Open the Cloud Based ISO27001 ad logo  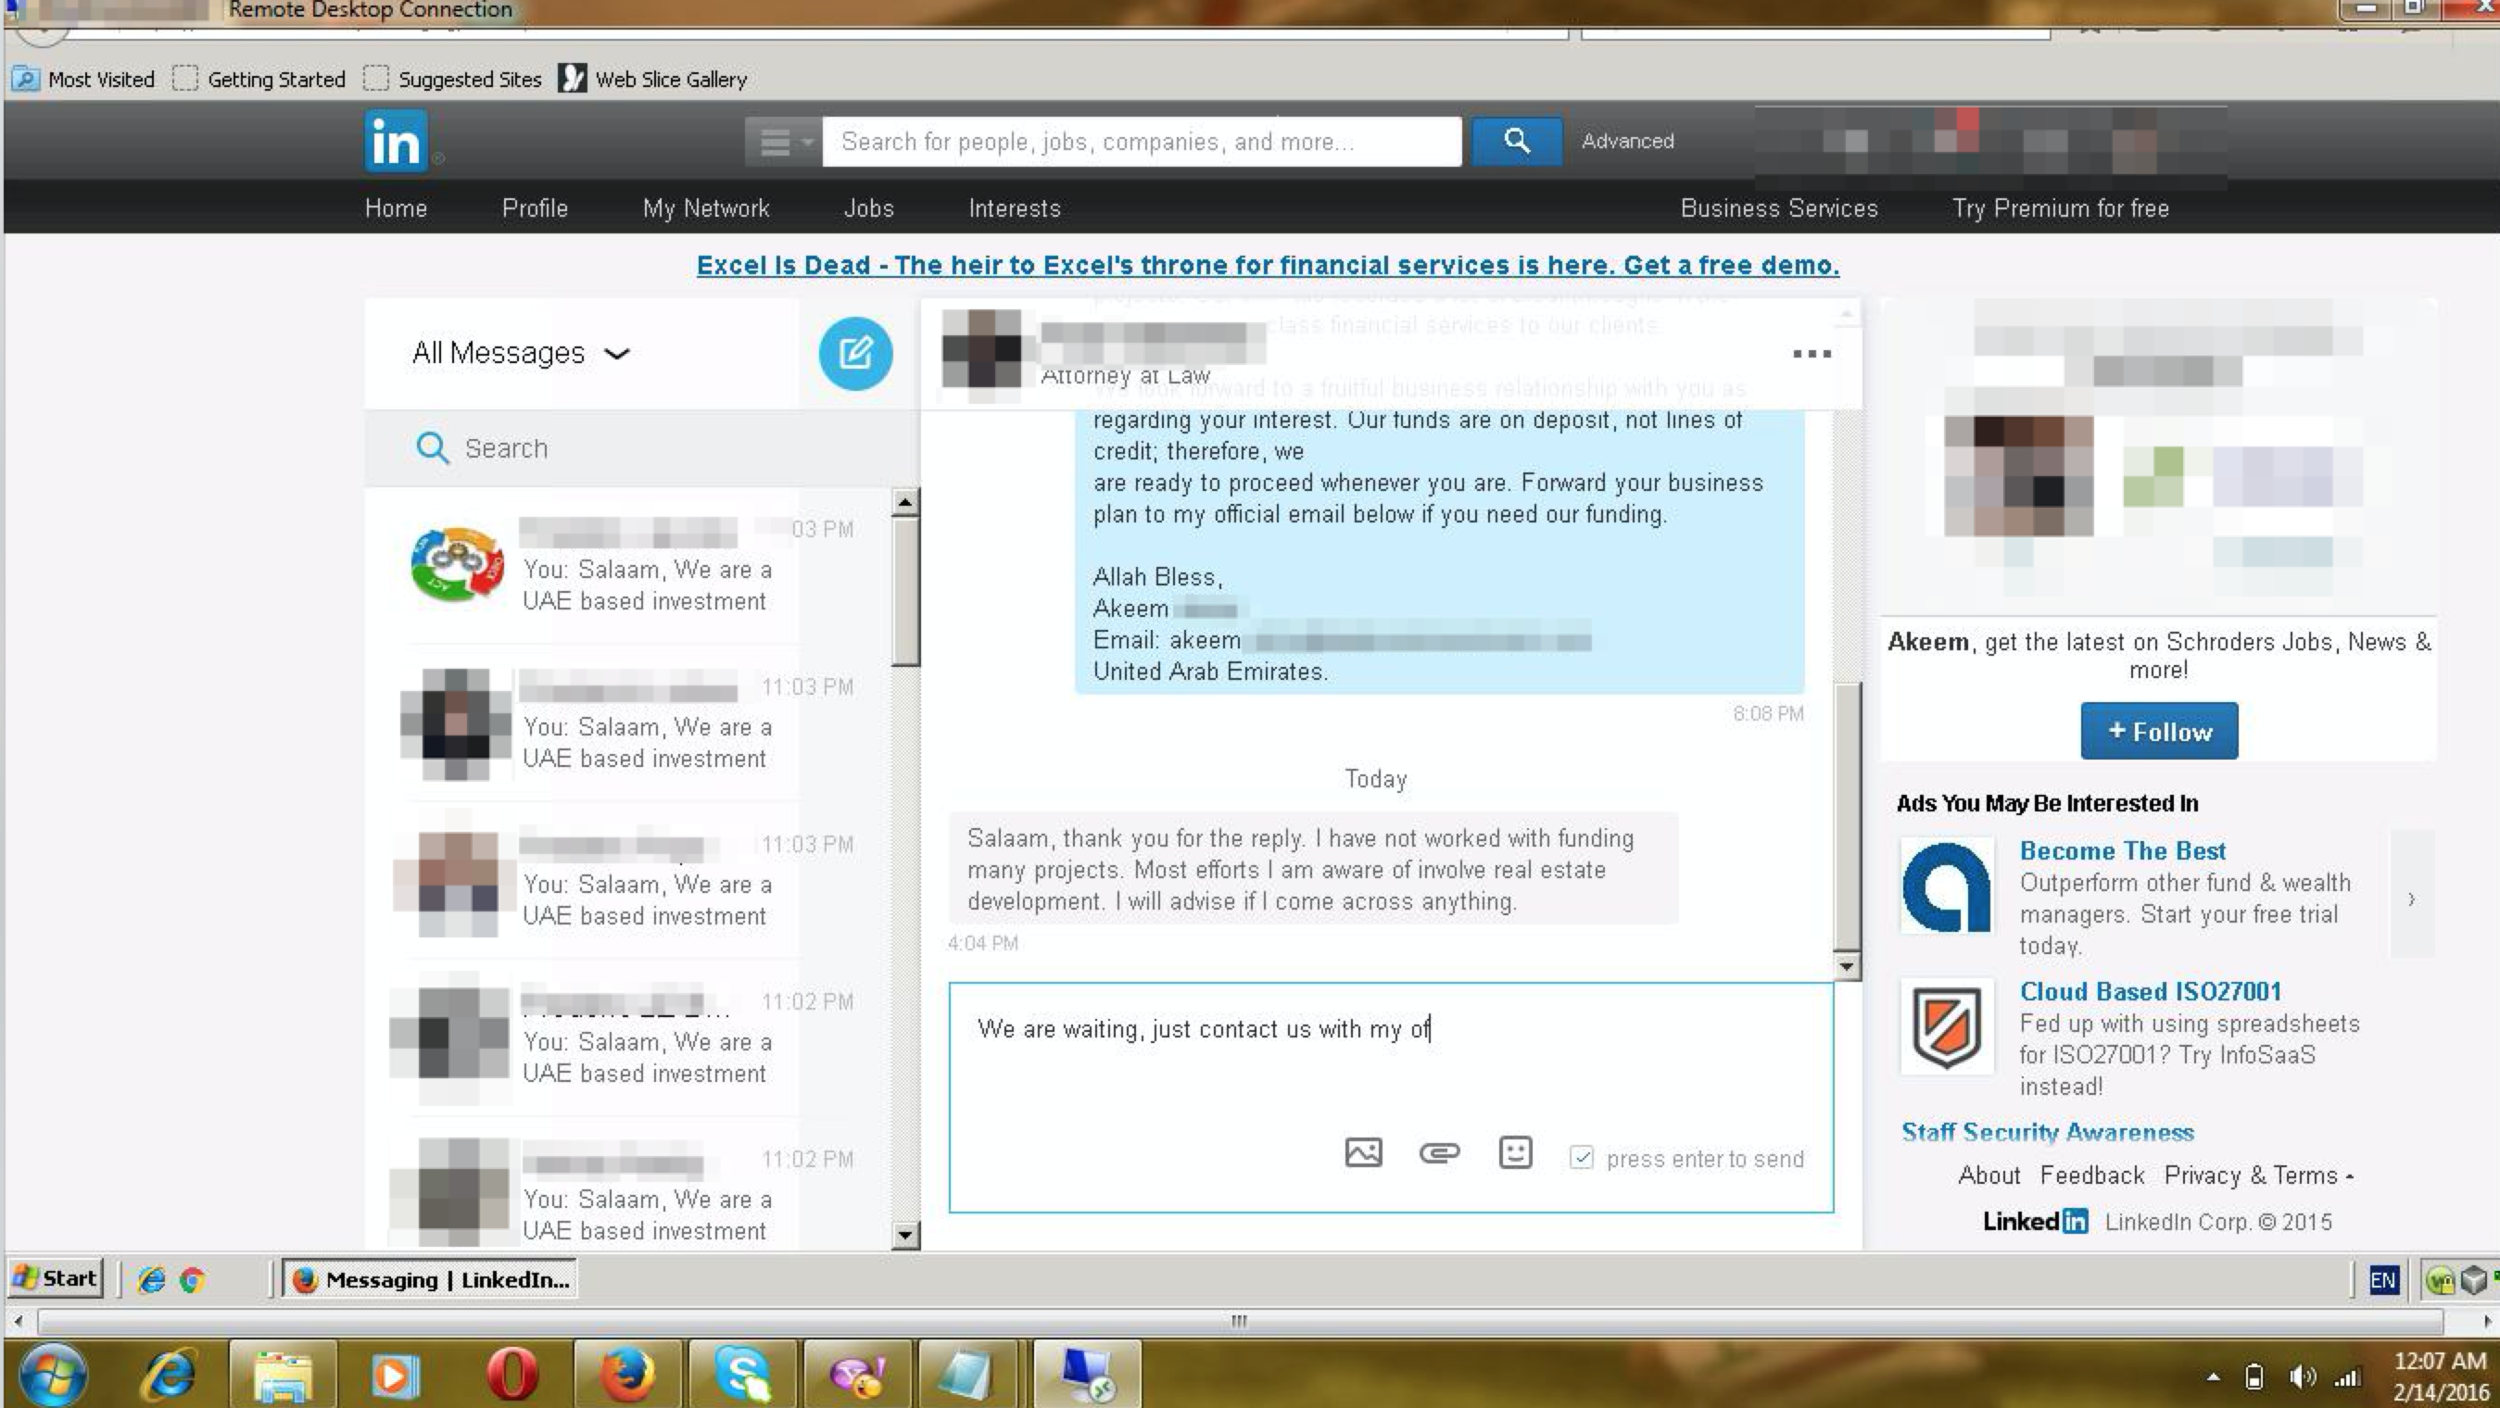(x=1946, y=1027)
